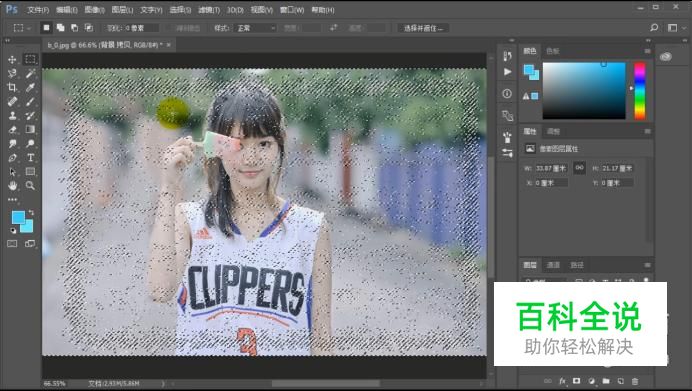Select the Move tool
The image size is (692, 391).
click(12, 59)
